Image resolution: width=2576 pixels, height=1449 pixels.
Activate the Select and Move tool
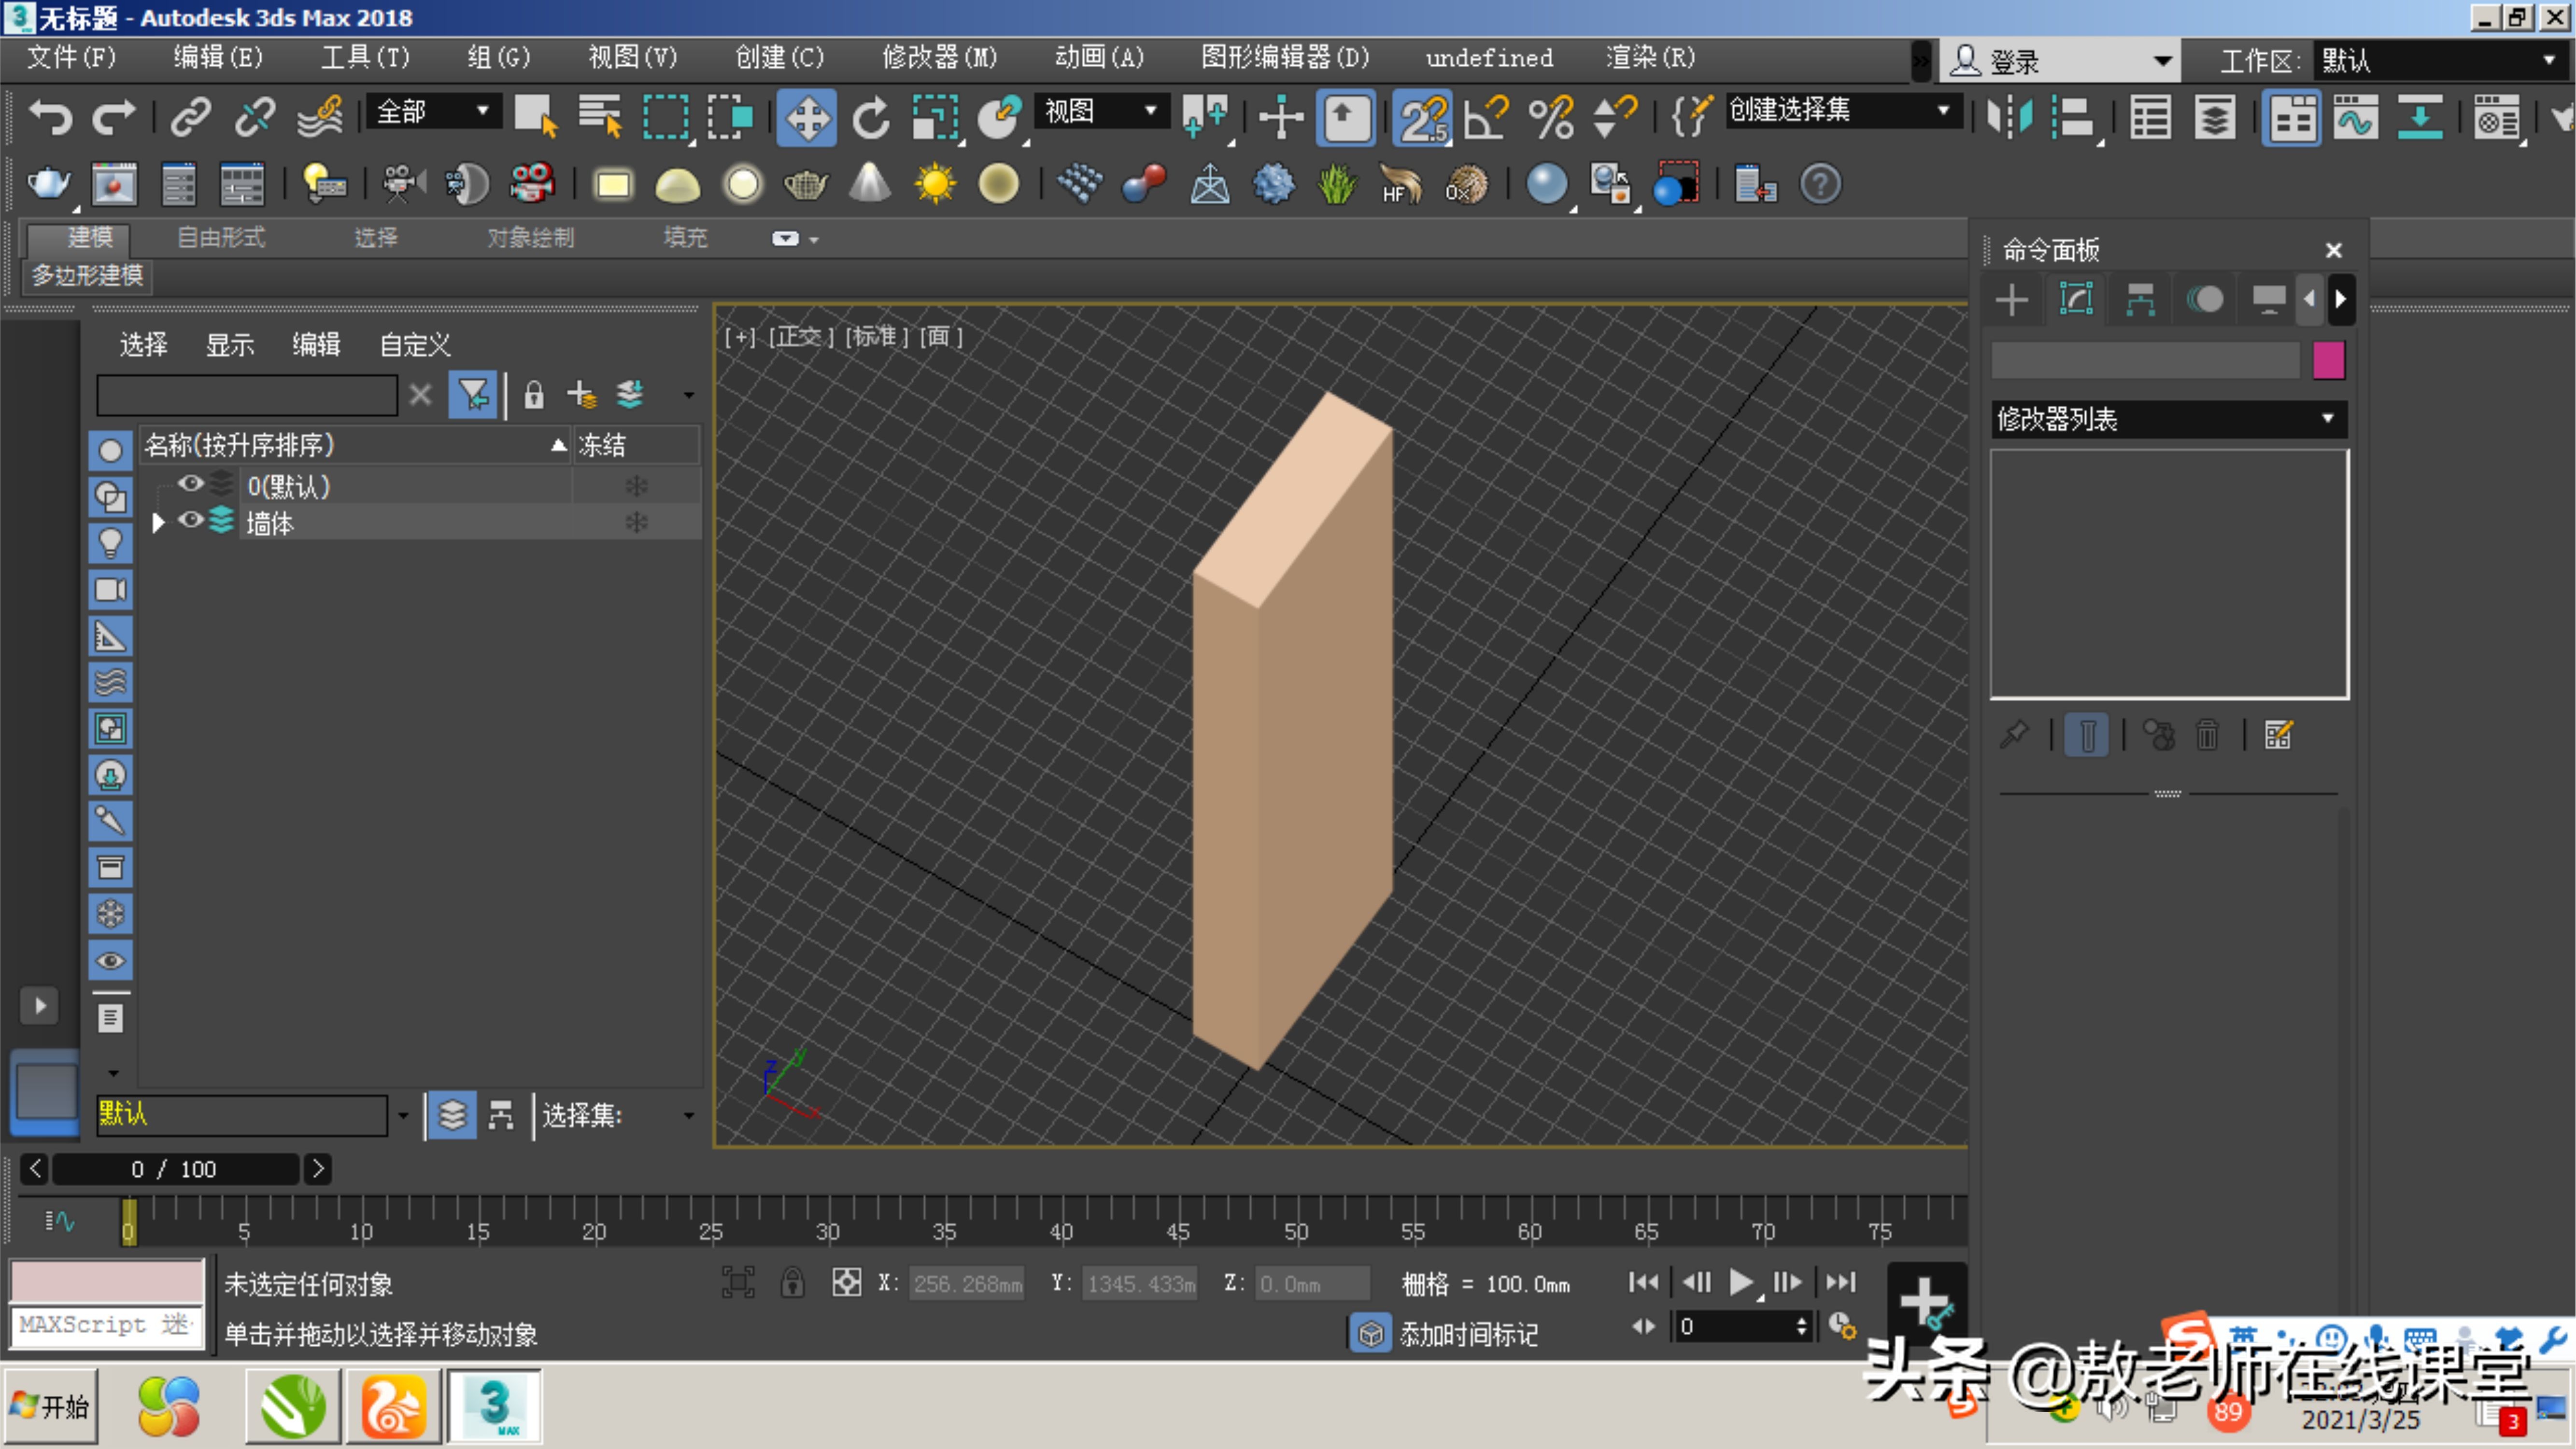807,117
